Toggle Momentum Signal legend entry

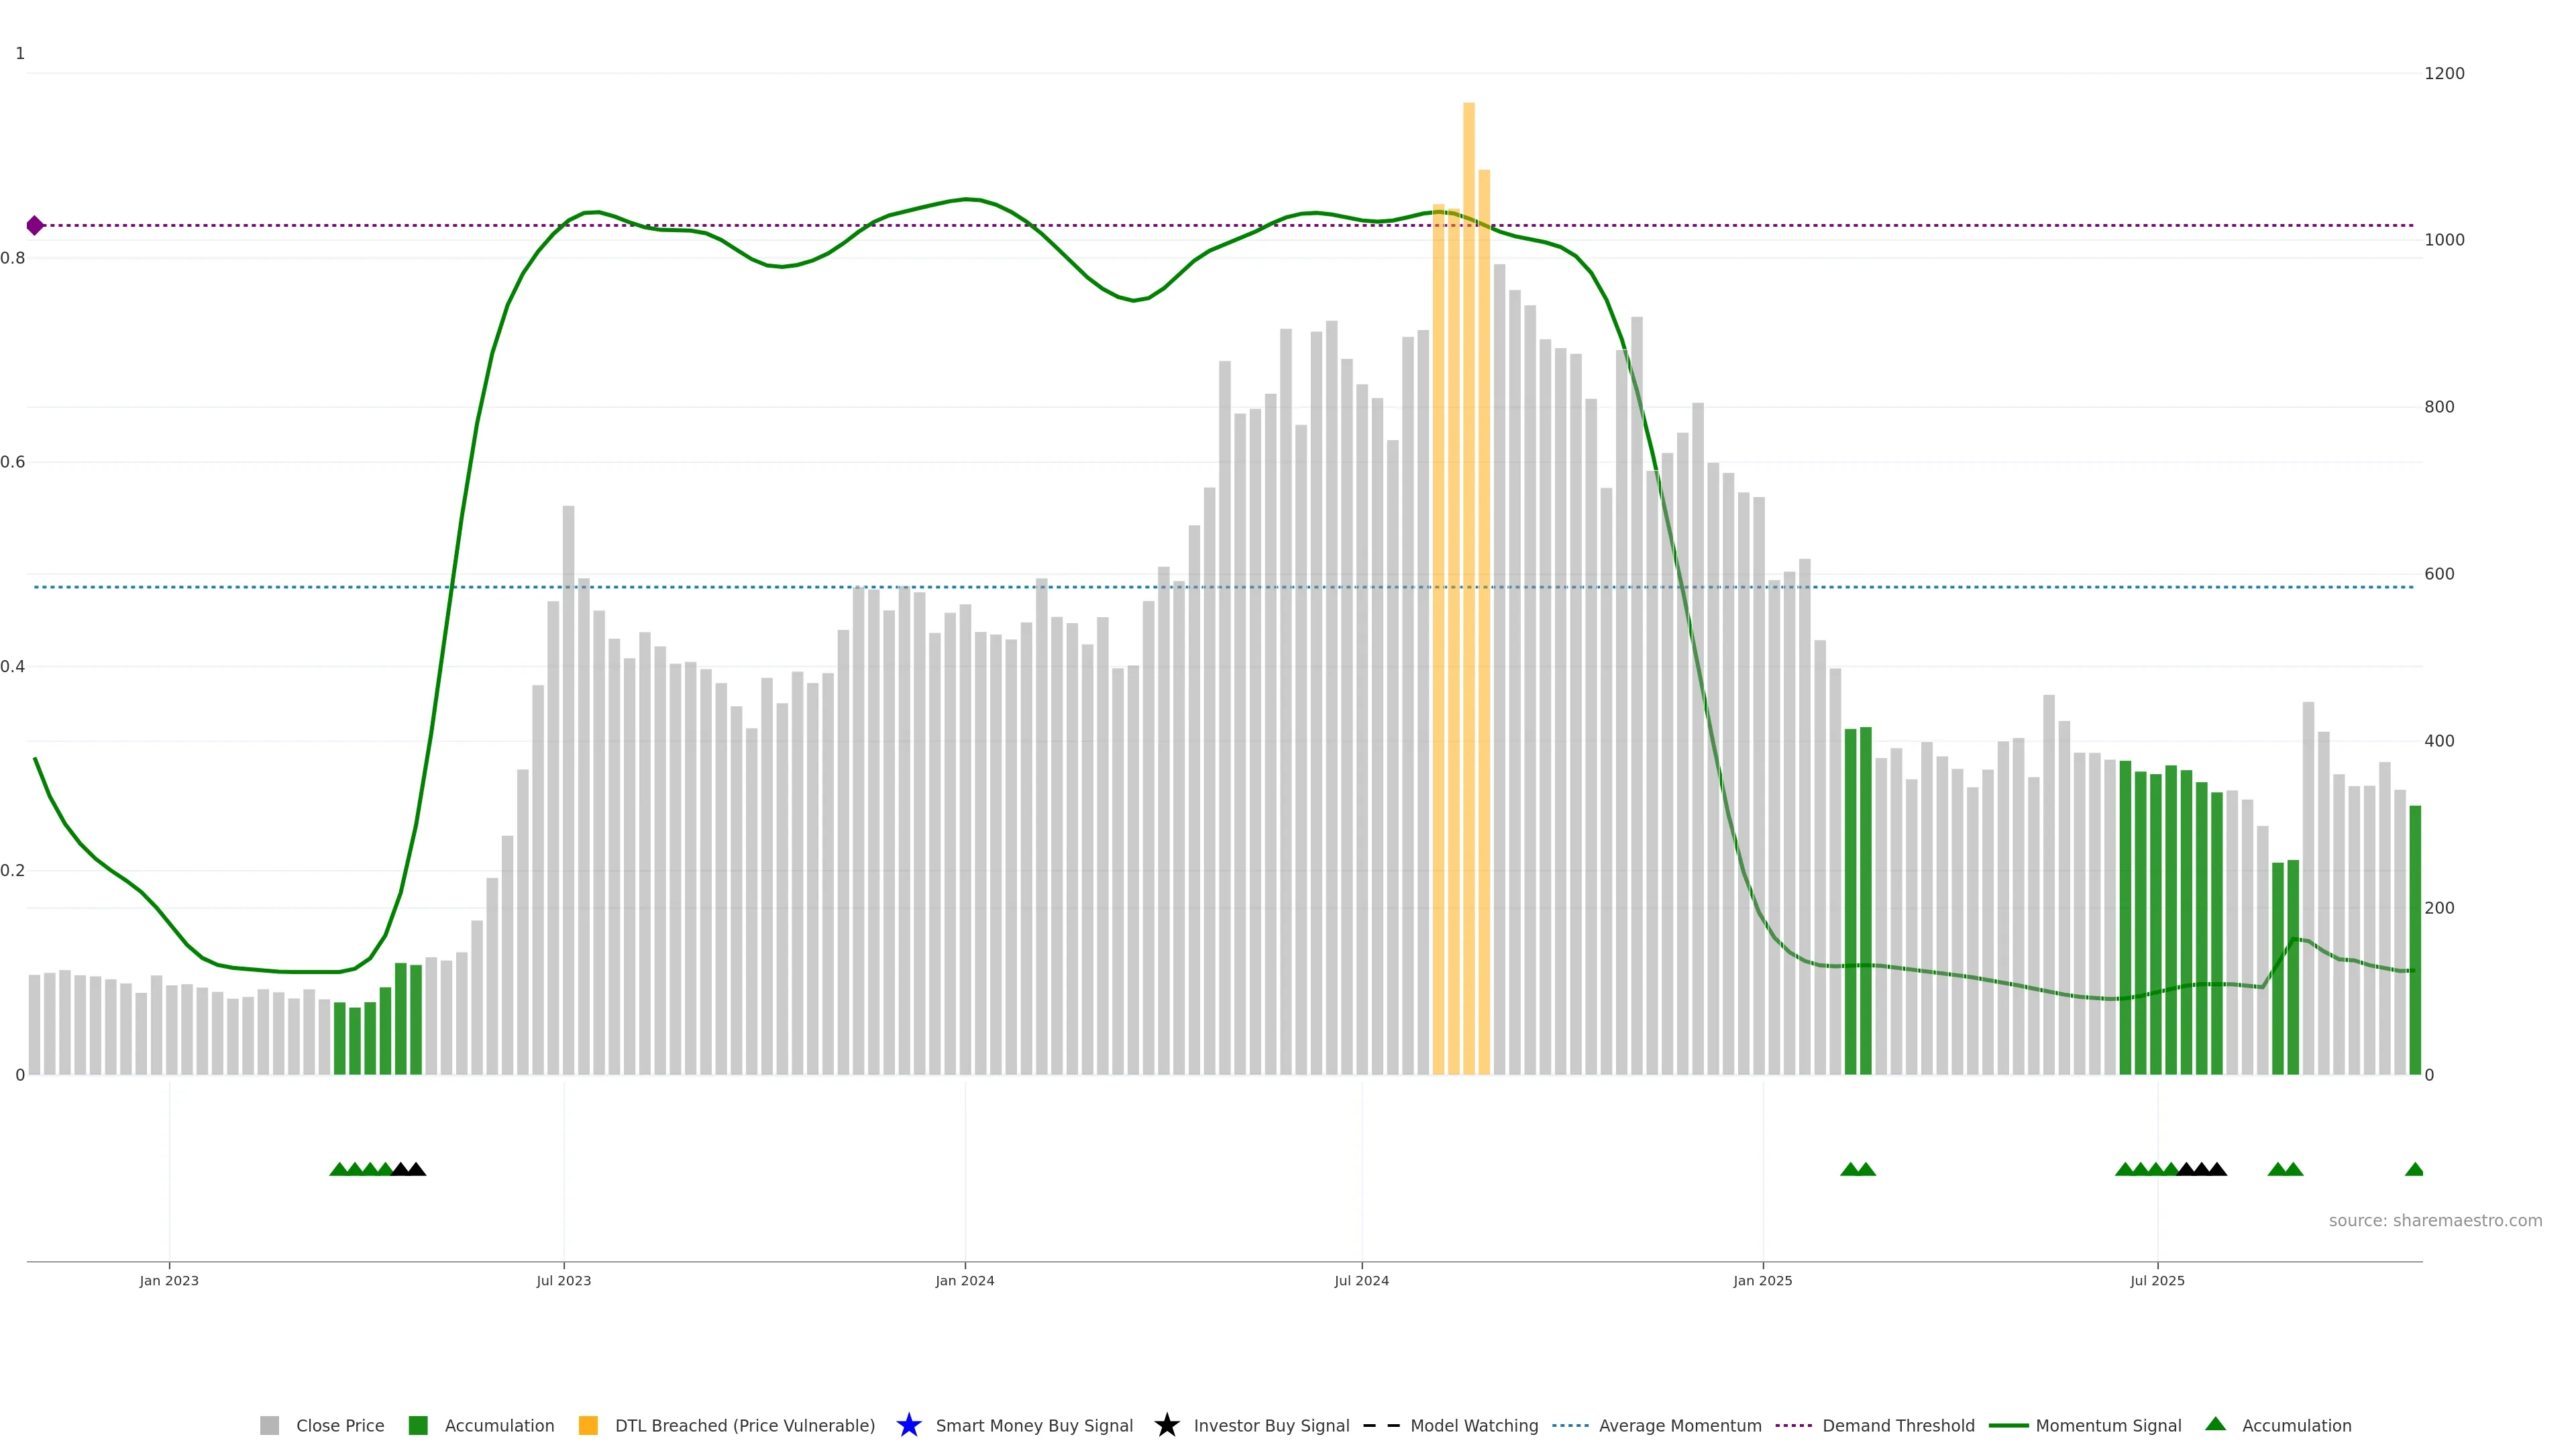click(2107, 1425)
